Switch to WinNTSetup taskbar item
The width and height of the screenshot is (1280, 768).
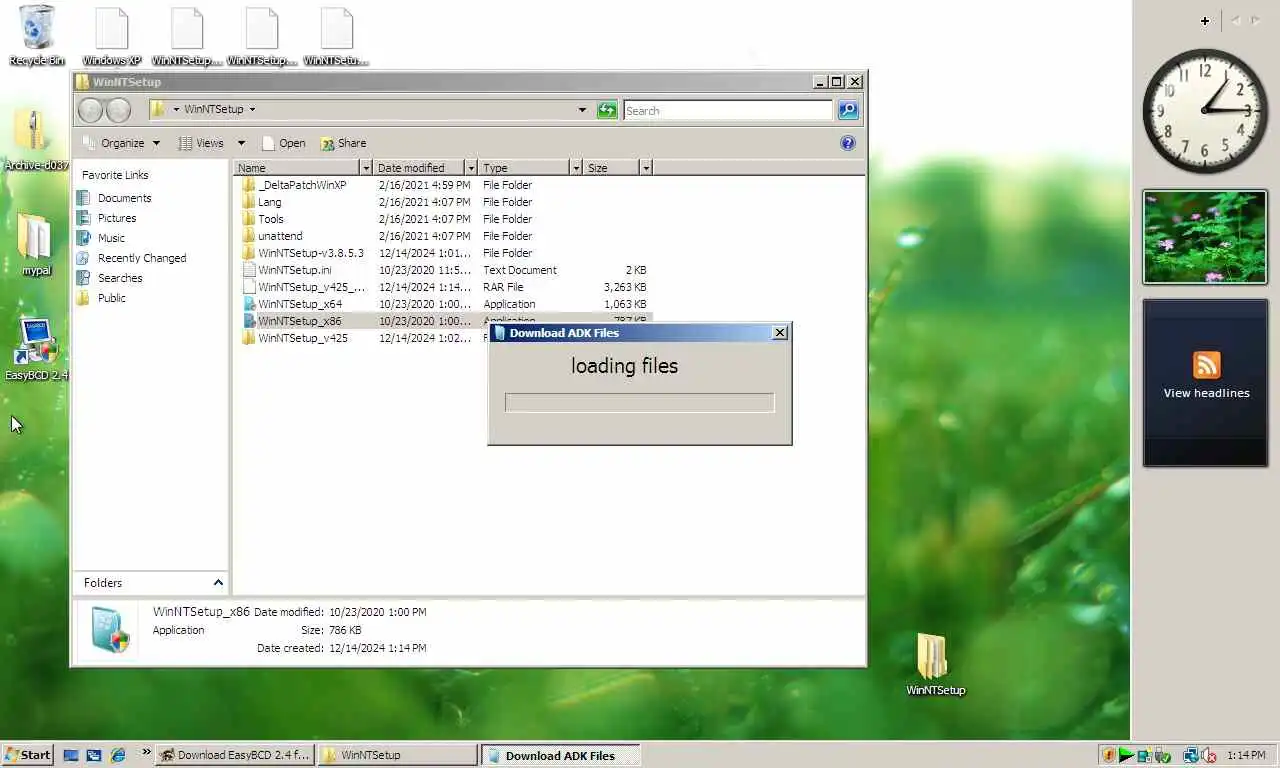coord(397,755)
